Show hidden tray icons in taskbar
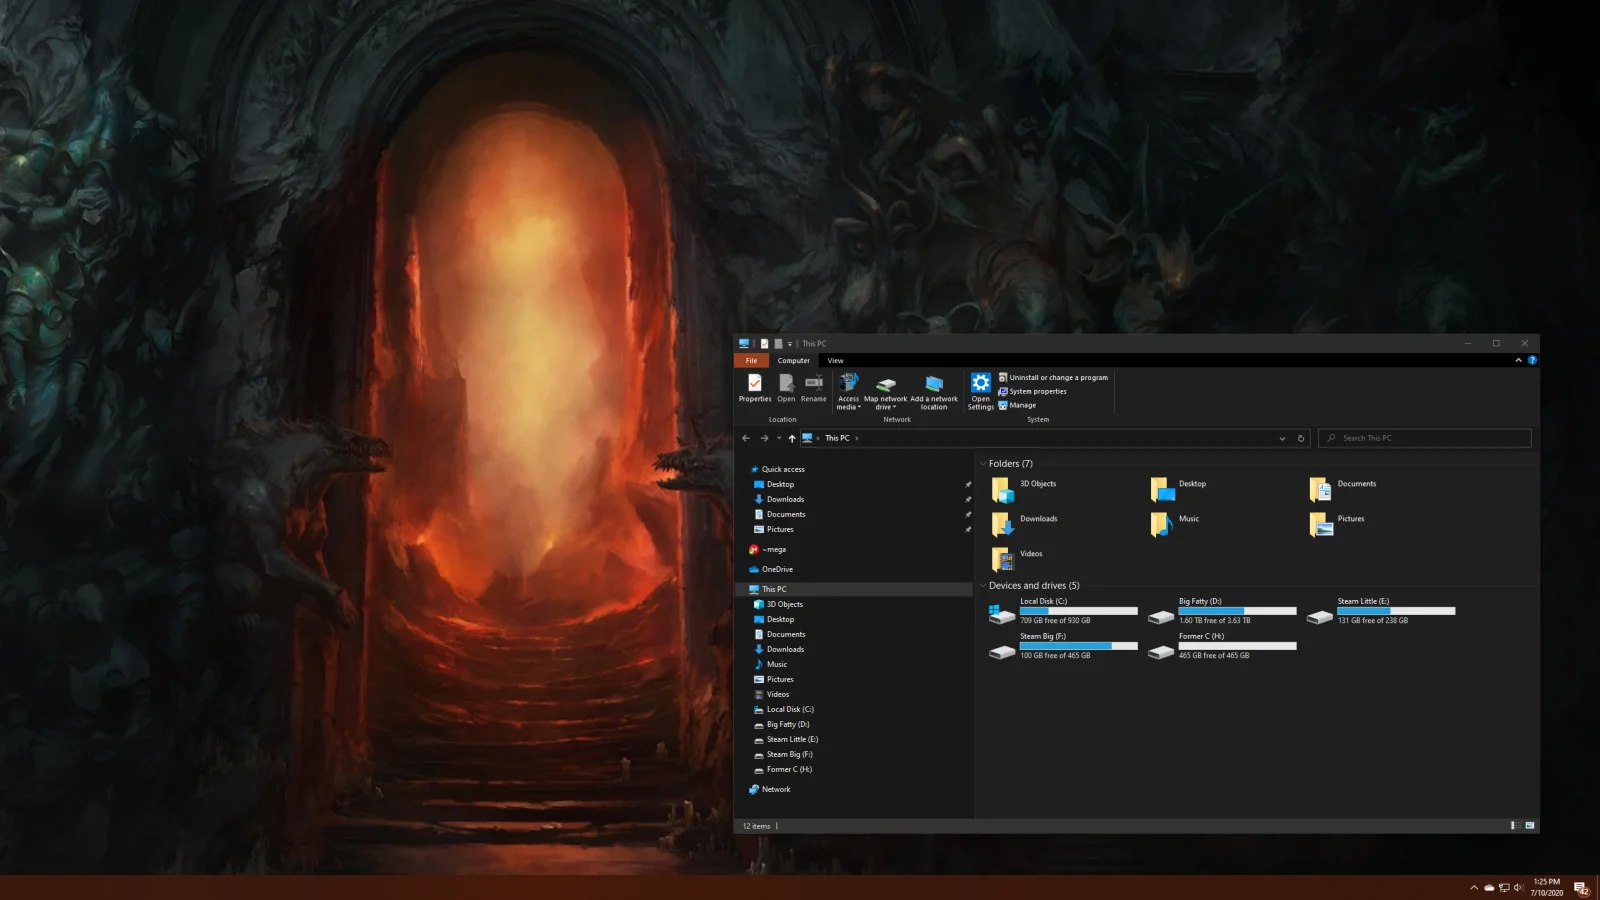1600x900 pixels. [1474, 888]
